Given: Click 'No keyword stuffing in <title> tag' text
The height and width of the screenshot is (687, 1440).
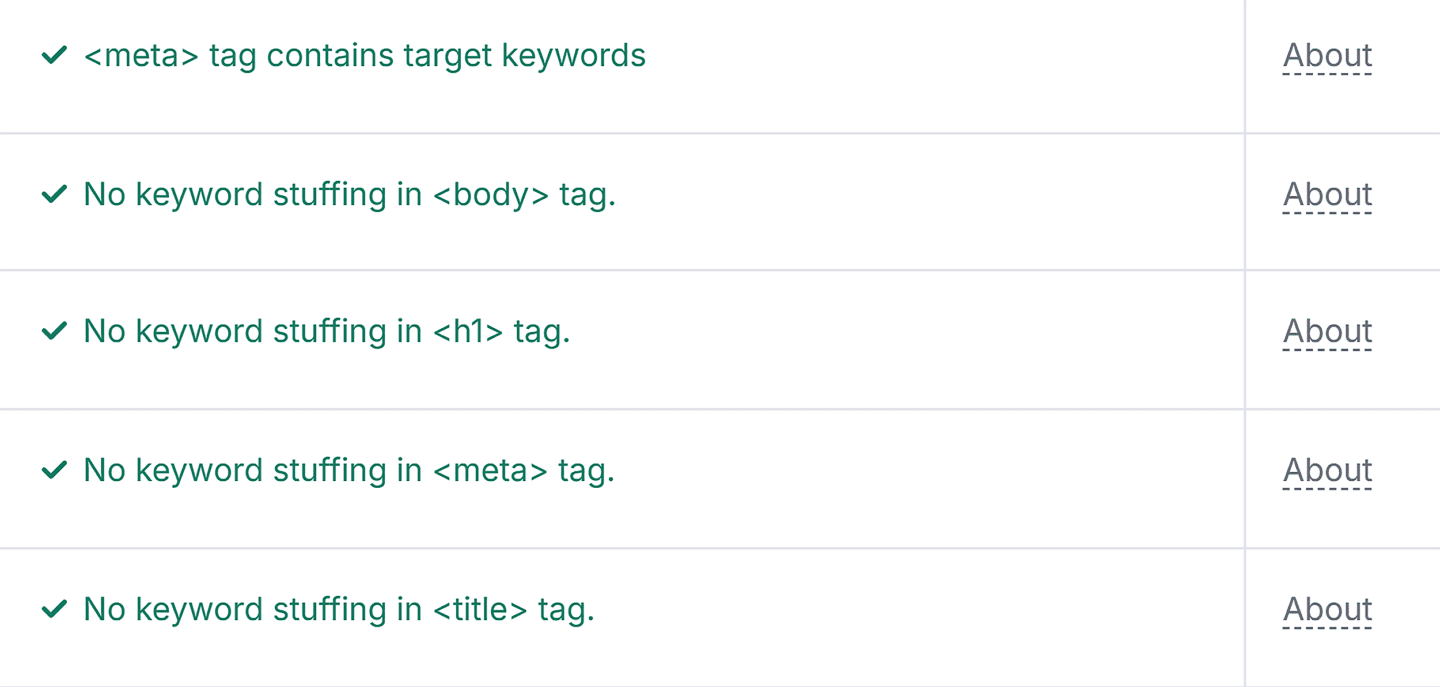Looking at the screenshot, I should click(x=338, y=609).
